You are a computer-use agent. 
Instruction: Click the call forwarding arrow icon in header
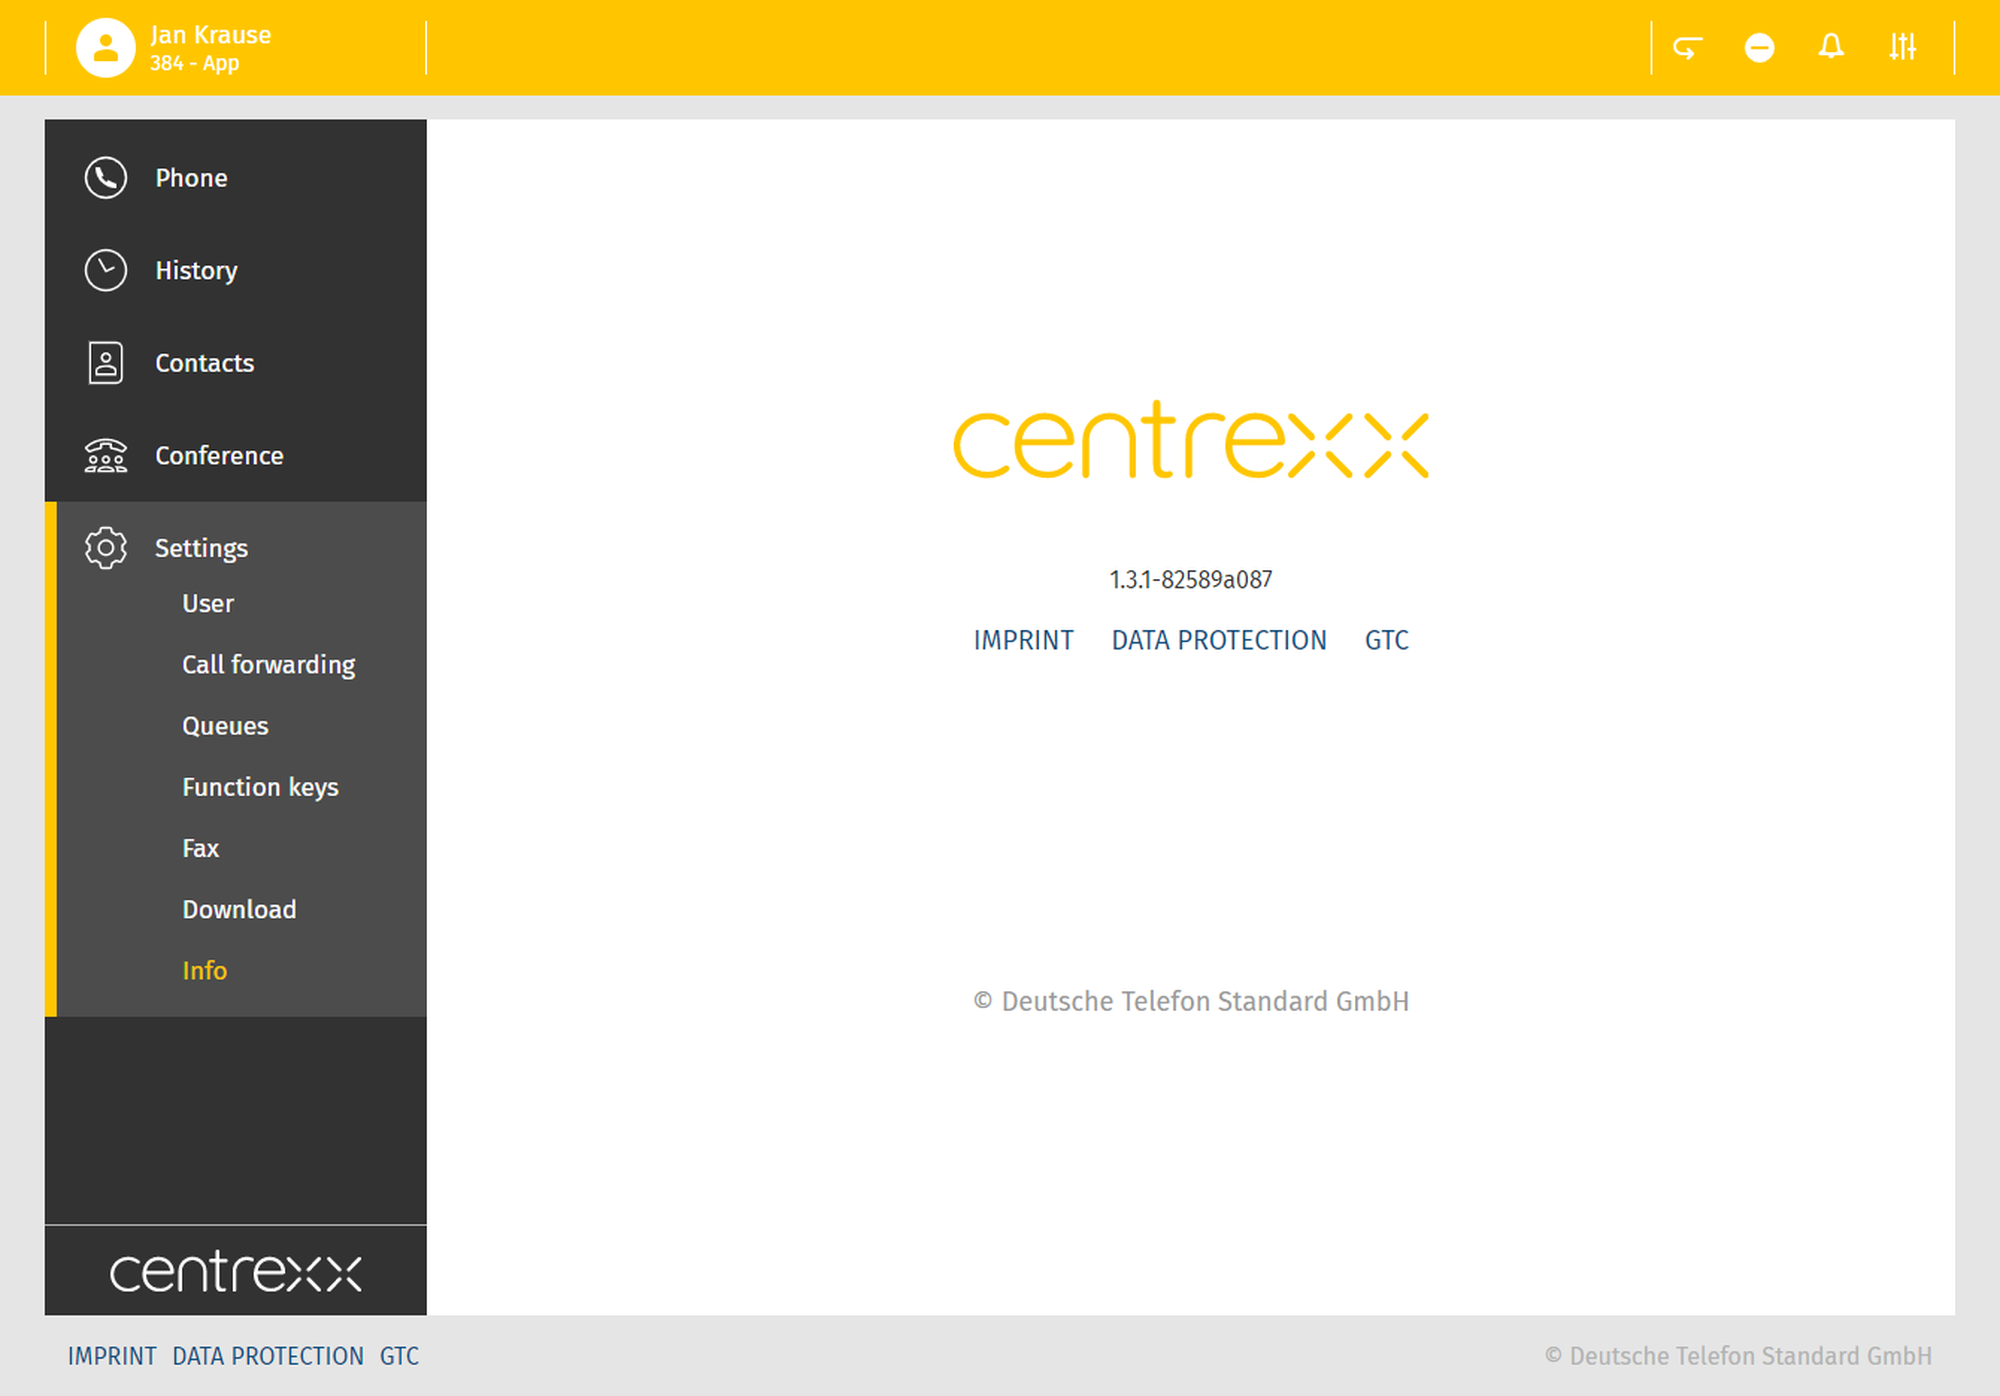(1687, 47)
